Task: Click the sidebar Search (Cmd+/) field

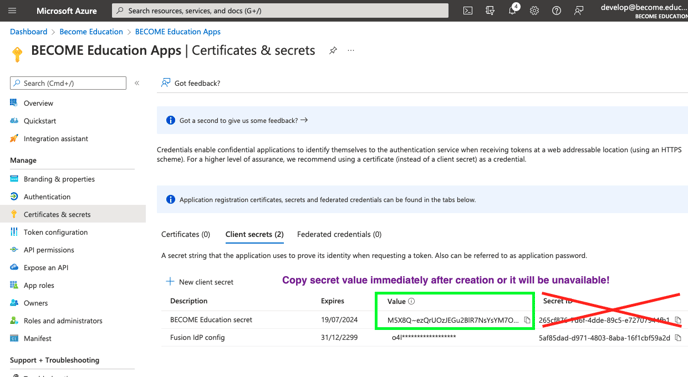Action: click(68, 83)
